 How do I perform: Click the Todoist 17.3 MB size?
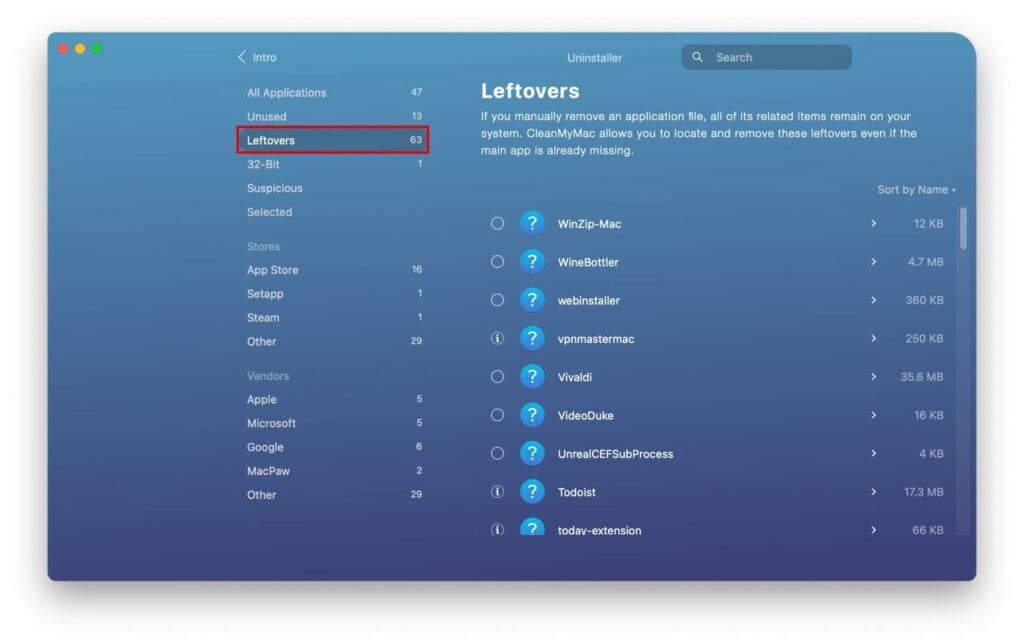pyautogui.click(x=923, y=492)
